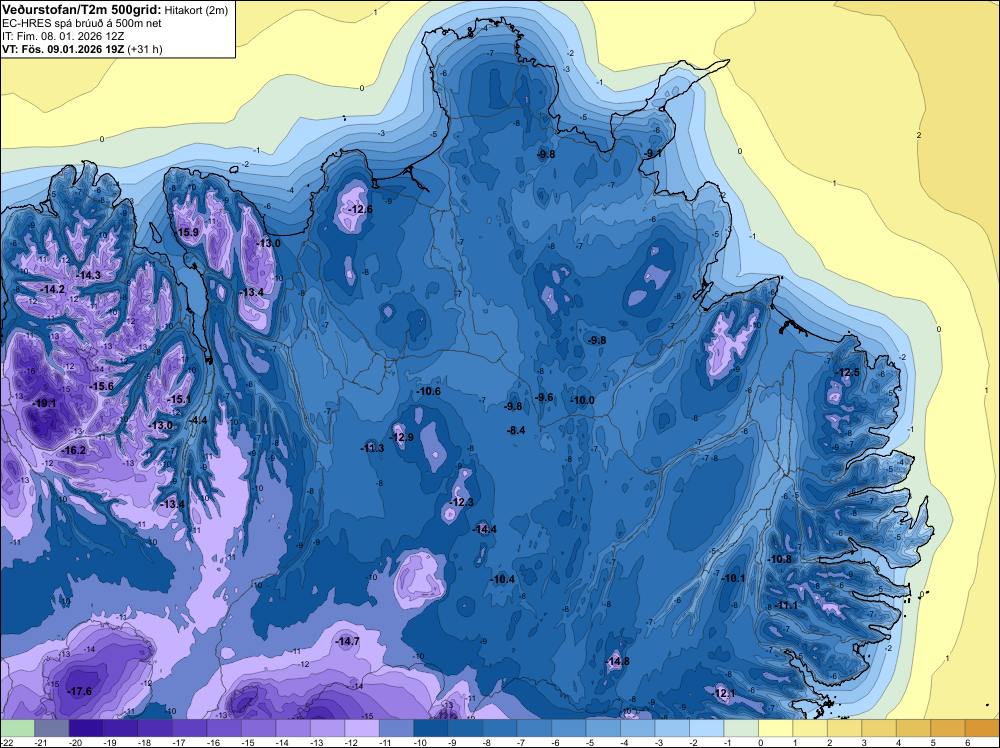
Task: Click the light green swatch labeled -22
Action: click(17, 728)
